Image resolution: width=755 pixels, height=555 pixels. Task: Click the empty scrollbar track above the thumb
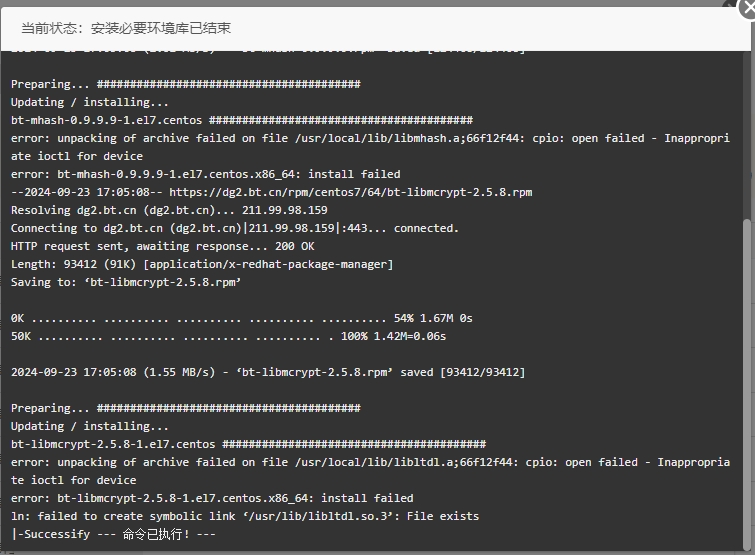747,134
